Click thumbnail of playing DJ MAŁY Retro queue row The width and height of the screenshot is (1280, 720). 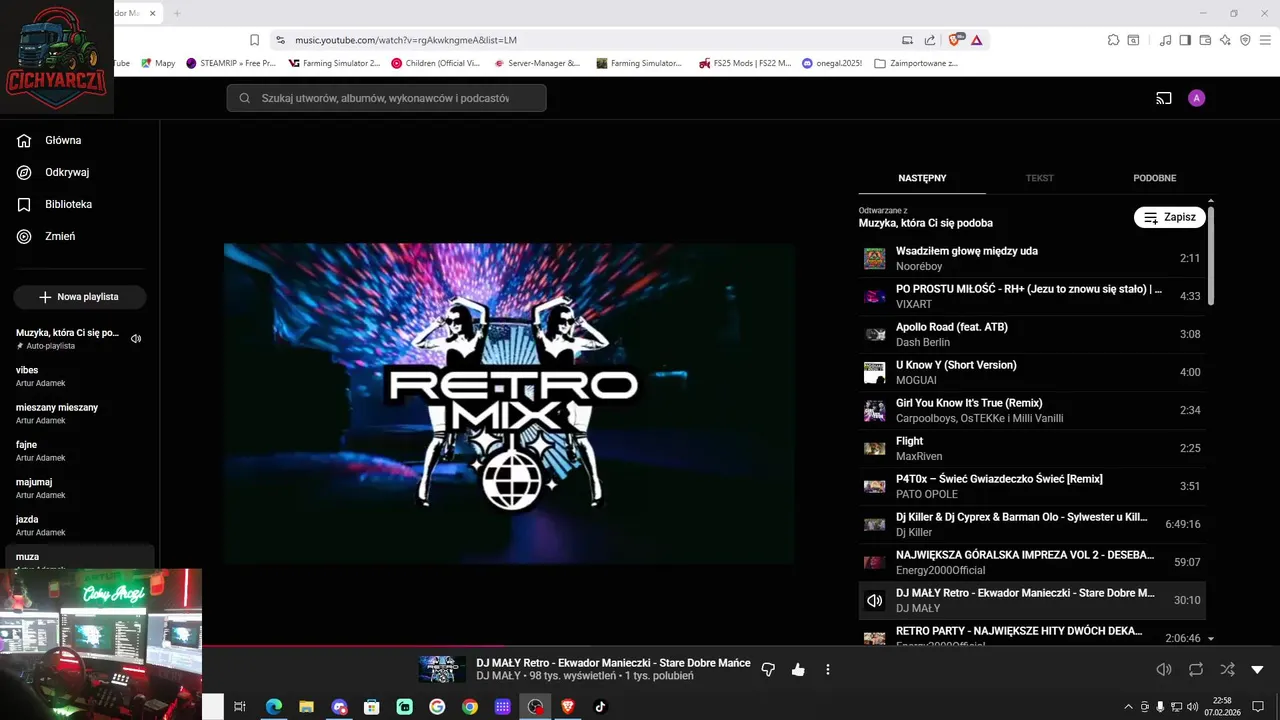click(875, 601)
